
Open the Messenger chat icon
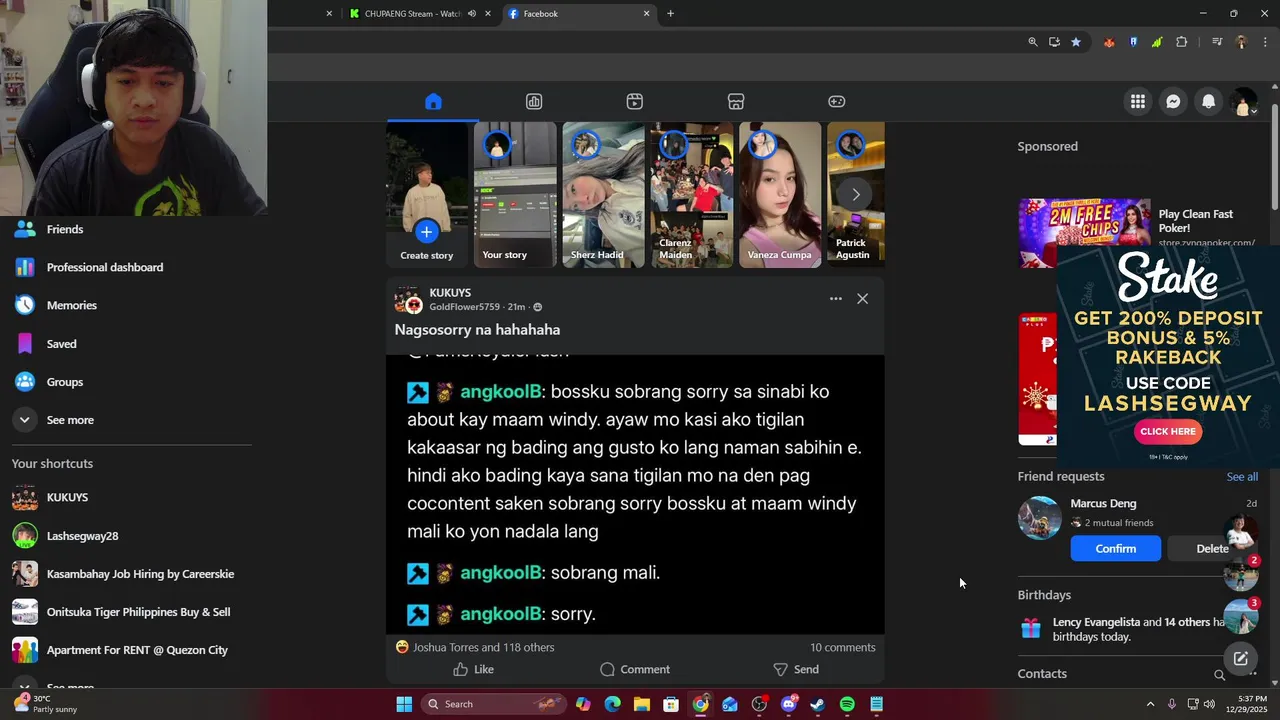click(x=1173, y=101)
